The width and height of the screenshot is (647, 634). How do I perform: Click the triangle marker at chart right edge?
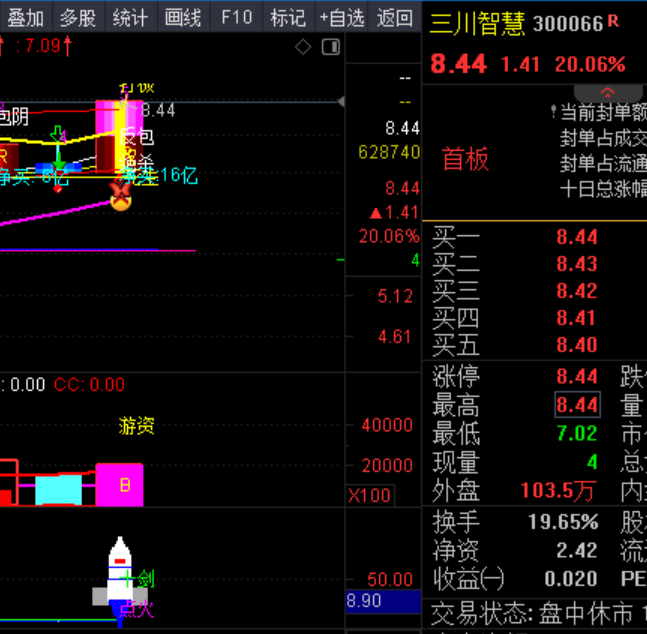(341, 102)
